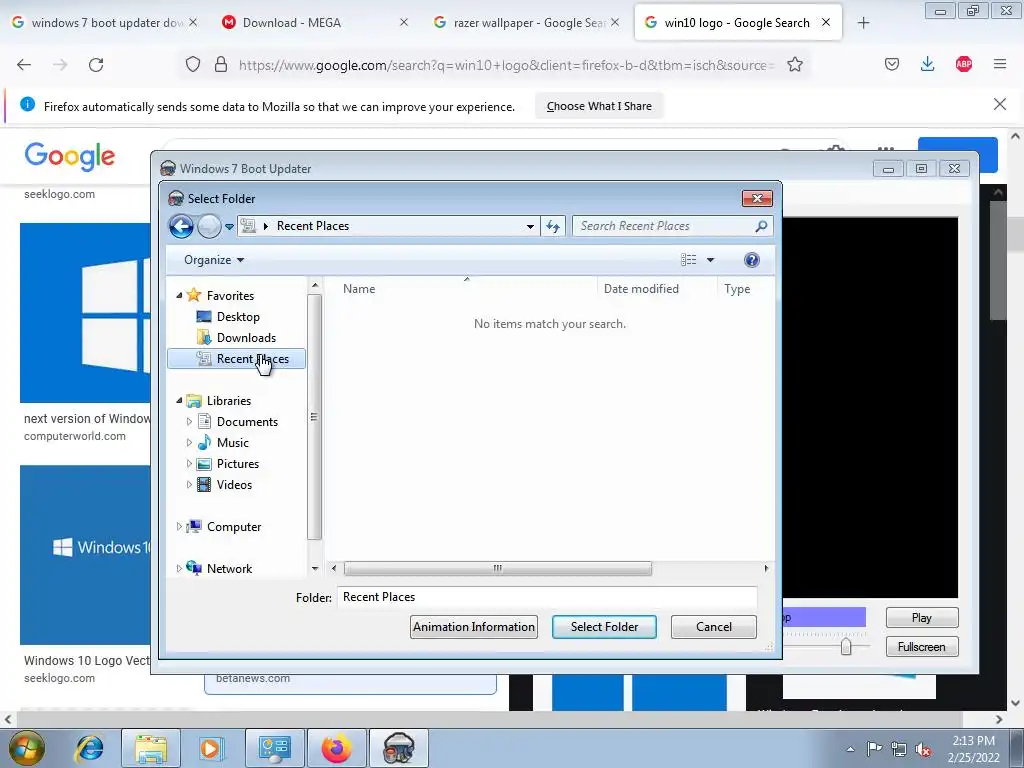Dismiss the Firefox data notification bar
This screenshot has width=1024, height=768.
click(x=1000, y=104)
